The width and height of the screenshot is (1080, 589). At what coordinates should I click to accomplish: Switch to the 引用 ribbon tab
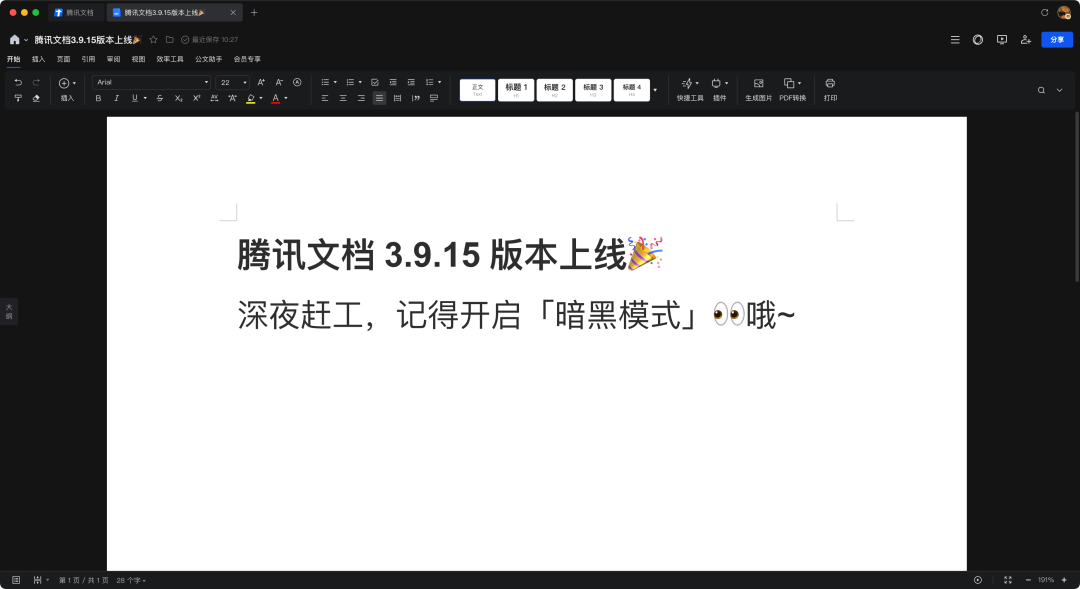[88, 59]
